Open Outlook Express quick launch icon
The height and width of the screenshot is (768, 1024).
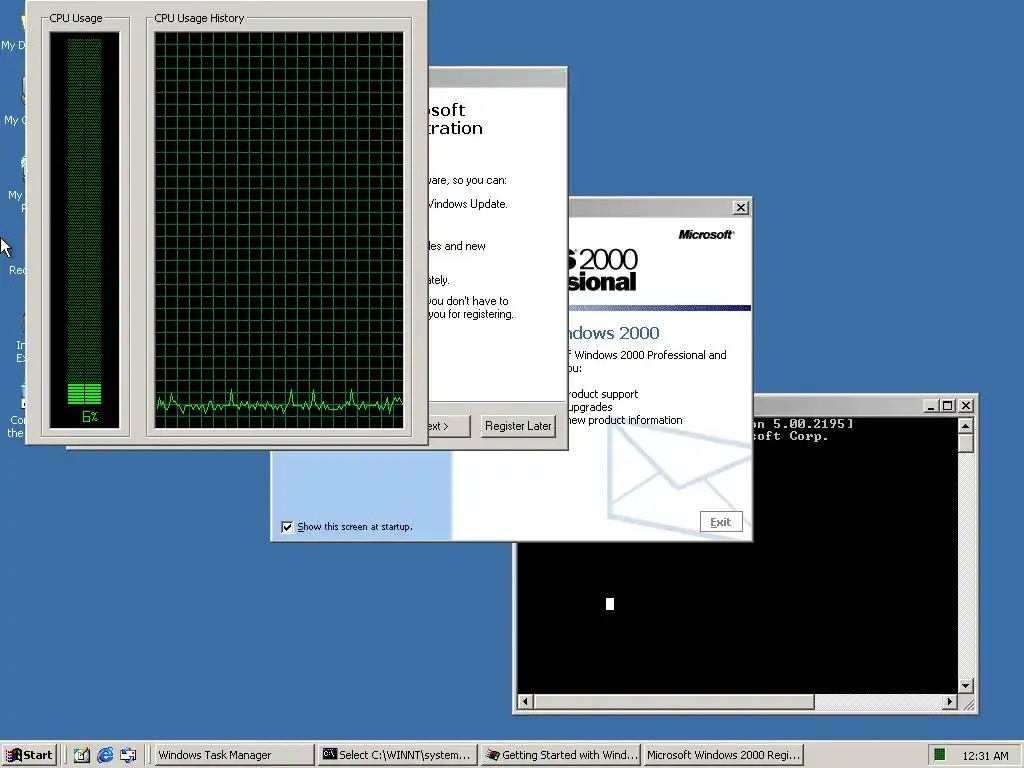(x=128, y=755)
